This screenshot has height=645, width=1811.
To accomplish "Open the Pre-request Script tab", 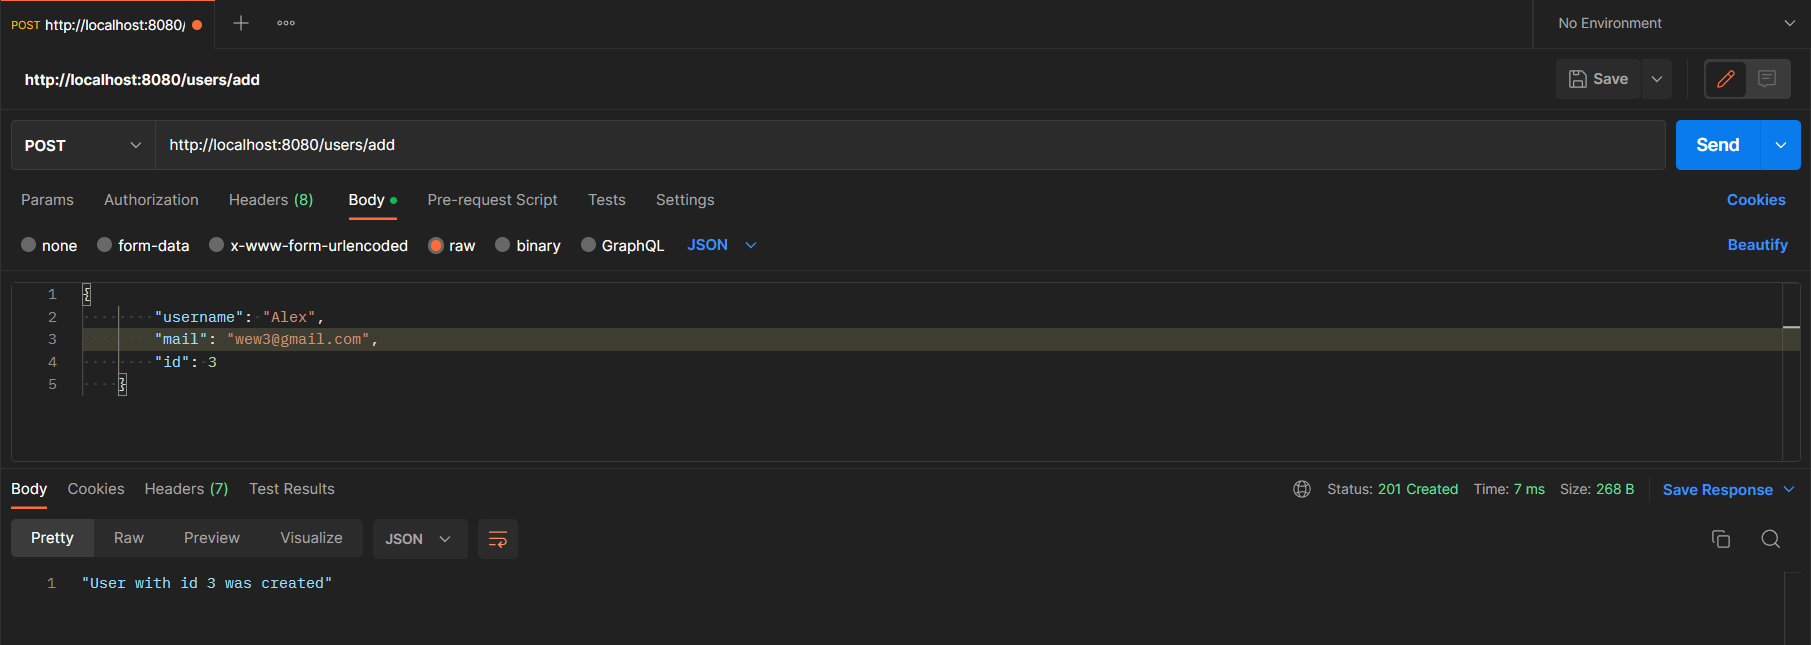I will point(492,200).
